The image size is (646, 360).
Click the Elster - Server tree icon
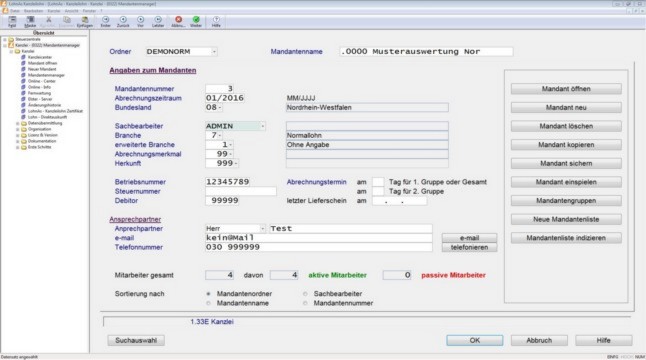pos(23,99)
